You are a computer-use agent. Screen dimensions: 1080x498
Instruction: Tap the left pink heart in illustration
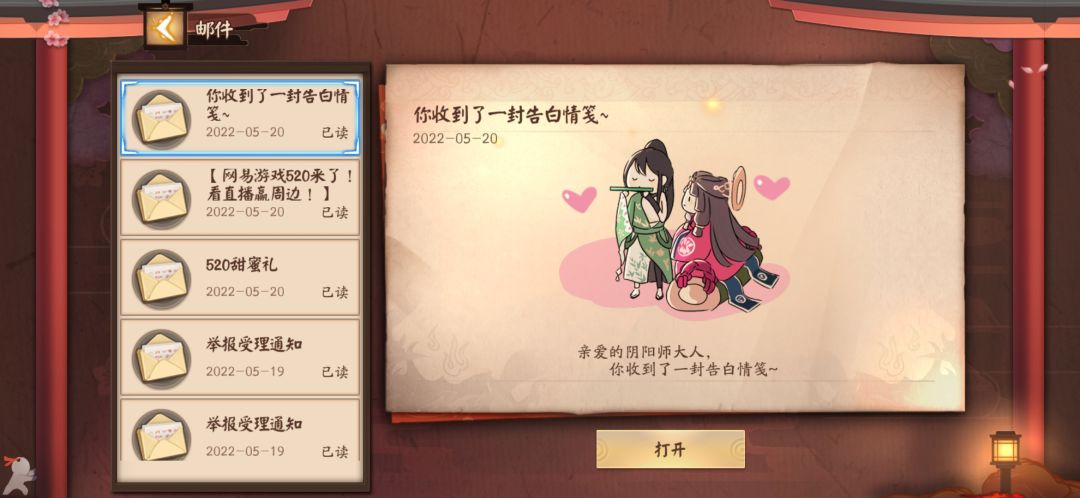[579, 199]
